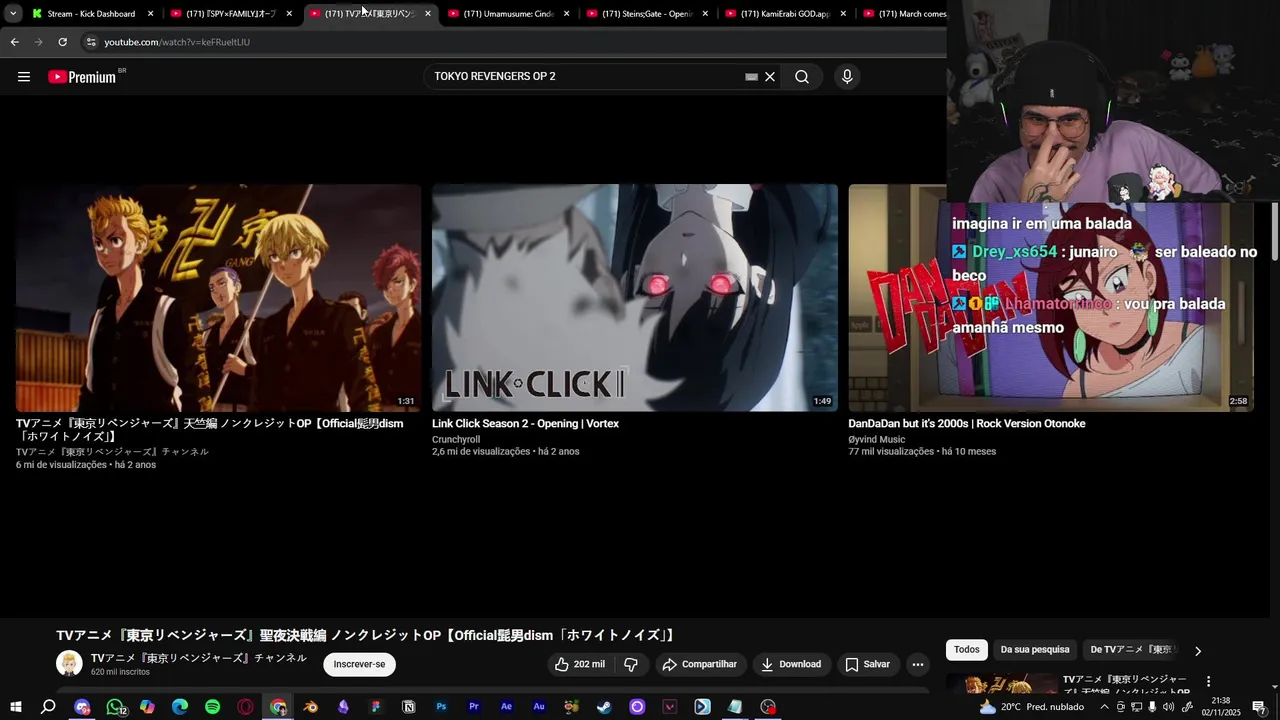Expand hidden system tray icons chevron
1280x720 pixels.
[x=1104, y=707]
